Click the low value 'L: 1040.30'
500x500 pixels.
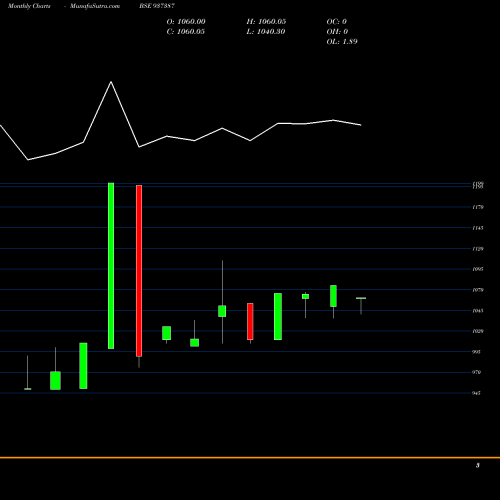pos(266,32)
